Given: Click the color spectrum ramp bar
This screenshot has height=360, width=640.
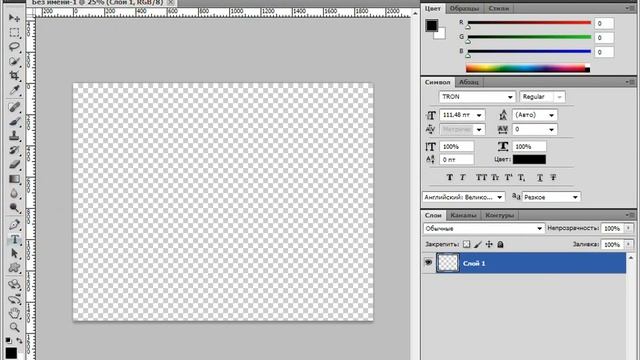Looking at the screenshot, I should coord(528,68).
